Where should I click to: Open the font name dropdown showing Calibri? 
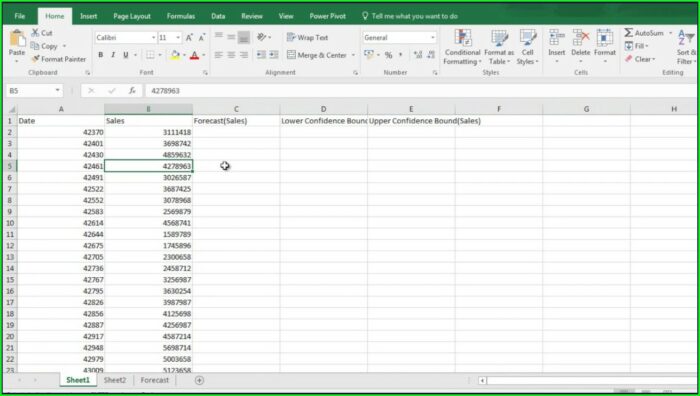point(154,38)
